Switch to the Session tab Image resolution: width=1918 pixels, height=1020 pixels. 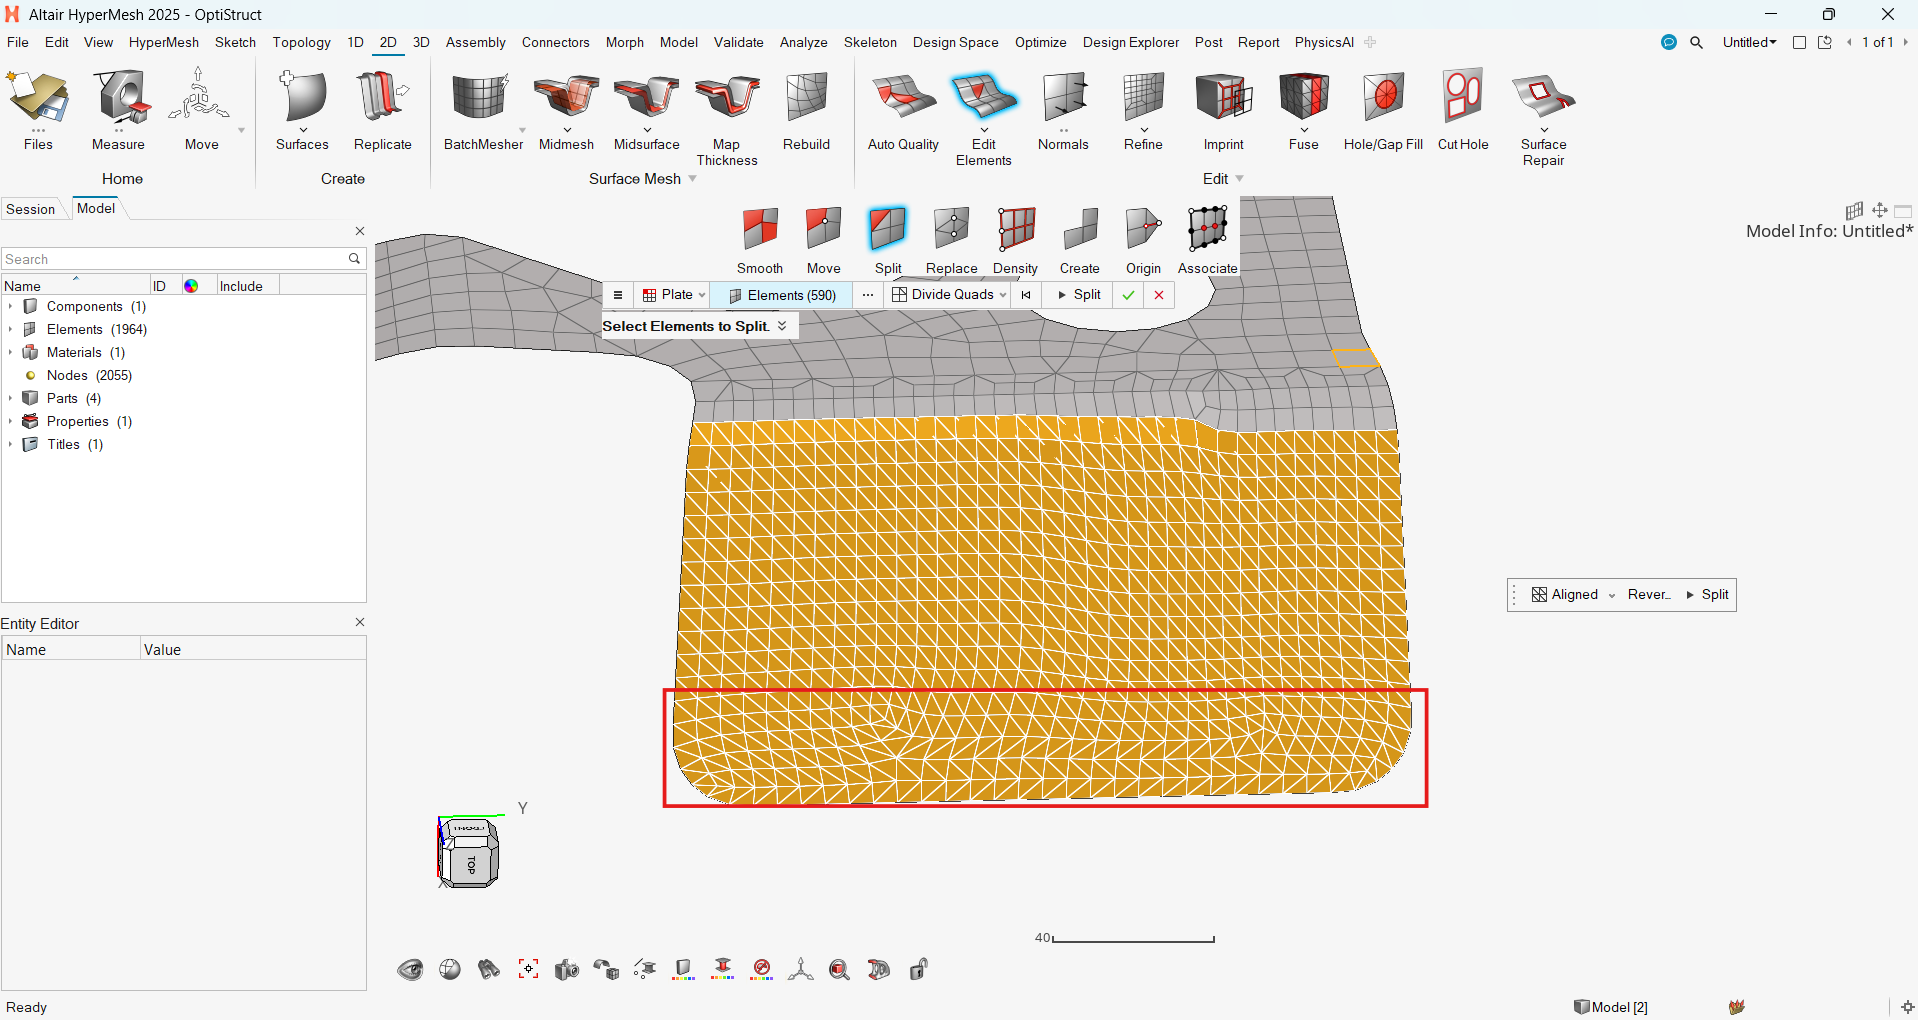coord(31,209)
